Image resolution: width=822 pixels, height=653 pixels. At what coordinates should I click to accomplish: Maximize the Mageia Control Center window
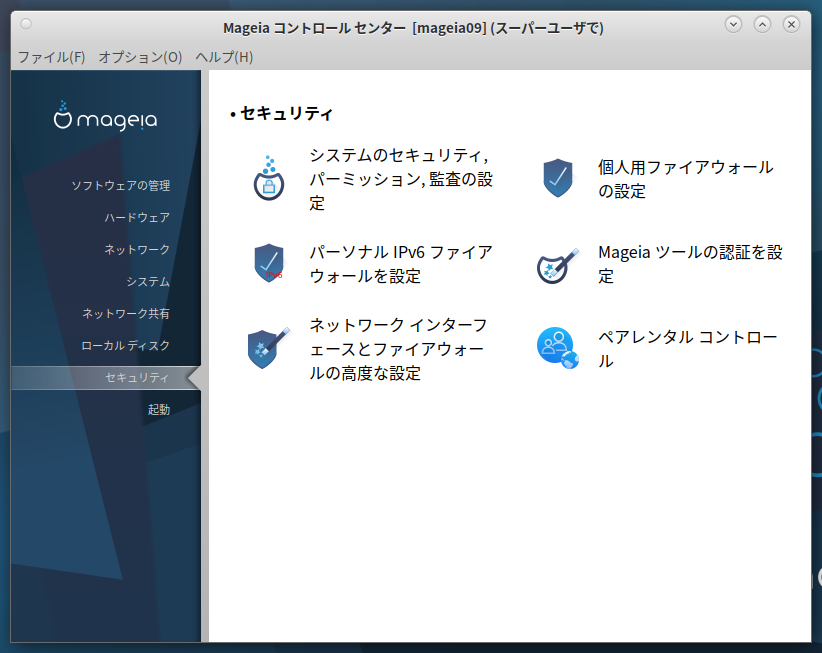click(762, 24)
